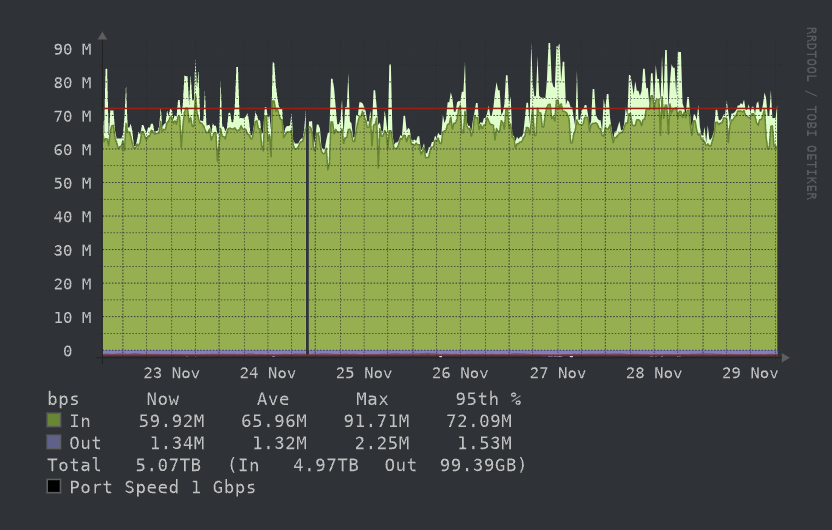
Task: Click the 28 Nov axis label
Action: [654, 373]
